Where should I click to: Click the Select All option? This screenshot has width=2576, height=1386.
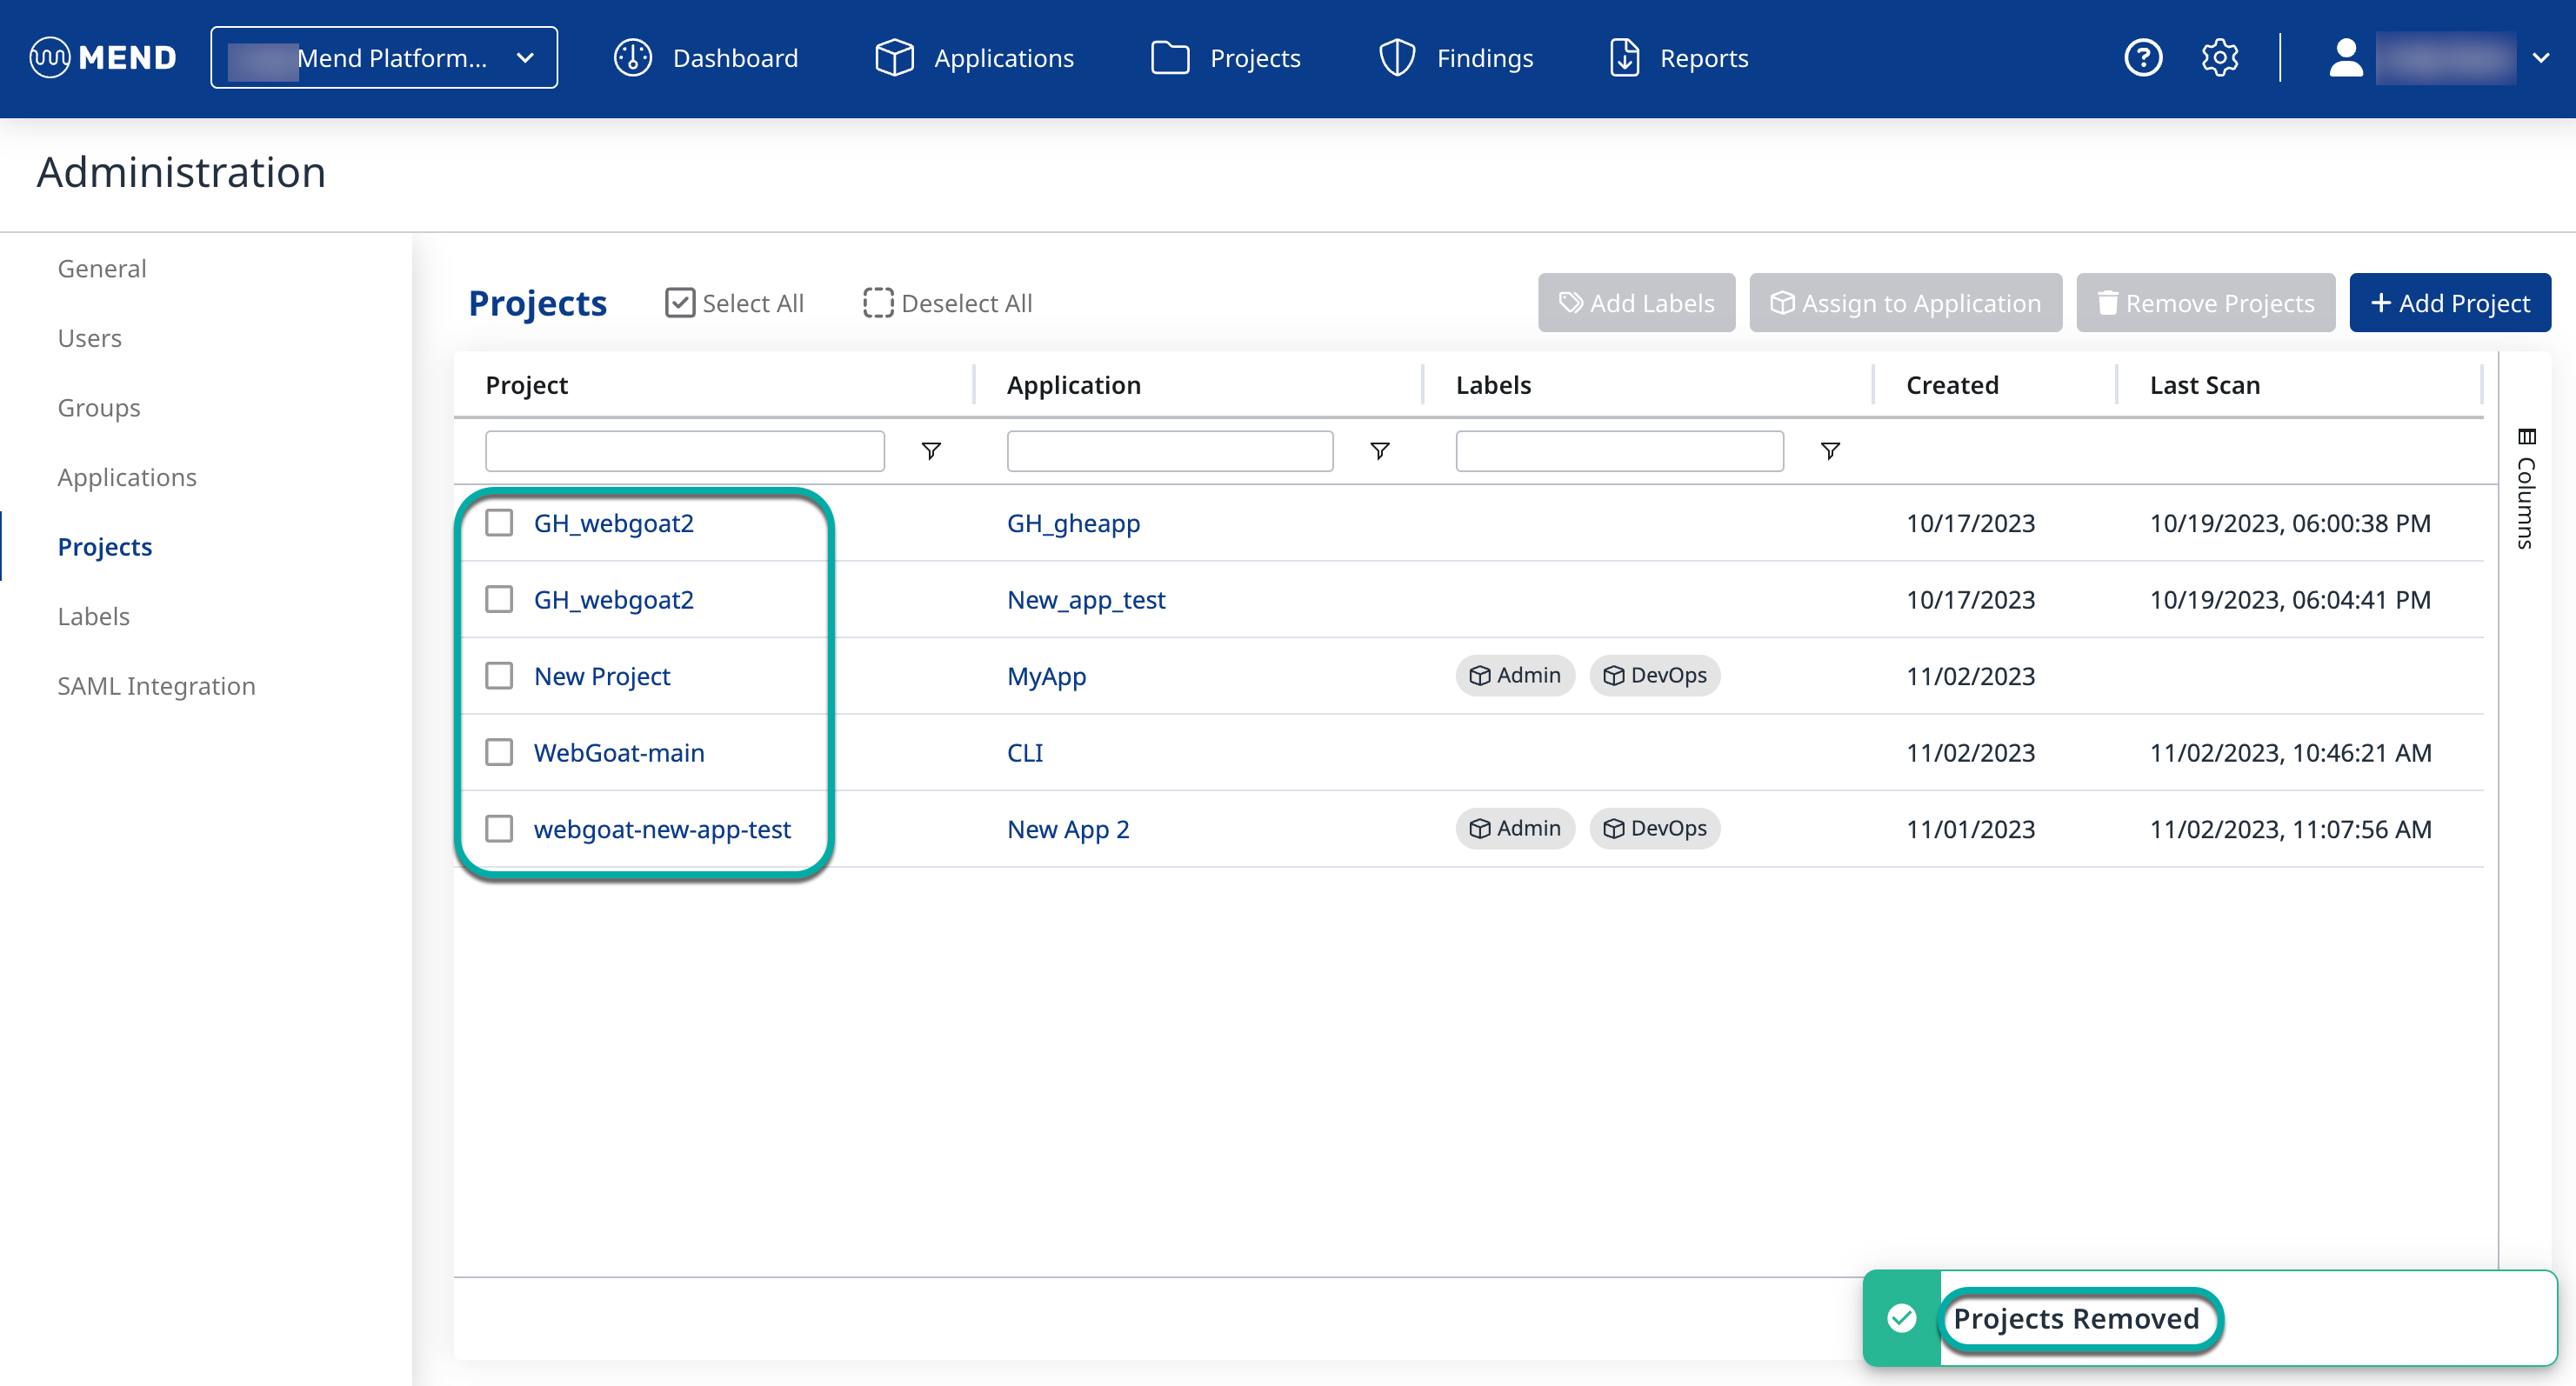point(735,303)
